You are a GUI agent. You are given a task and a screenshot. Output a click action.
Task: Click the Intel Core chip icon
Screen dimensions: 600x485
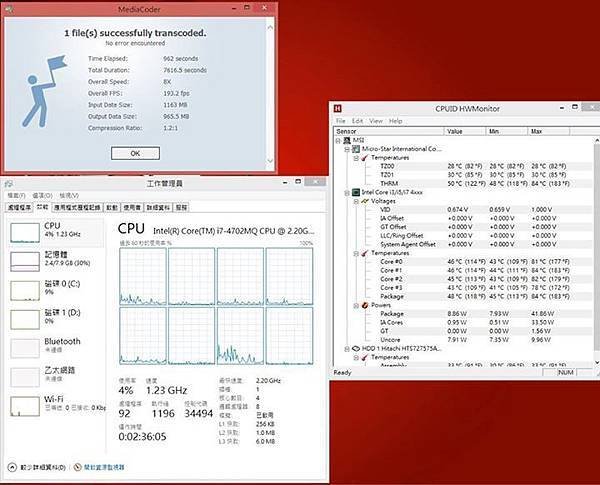pyautogui.click(x=356, y=192)
